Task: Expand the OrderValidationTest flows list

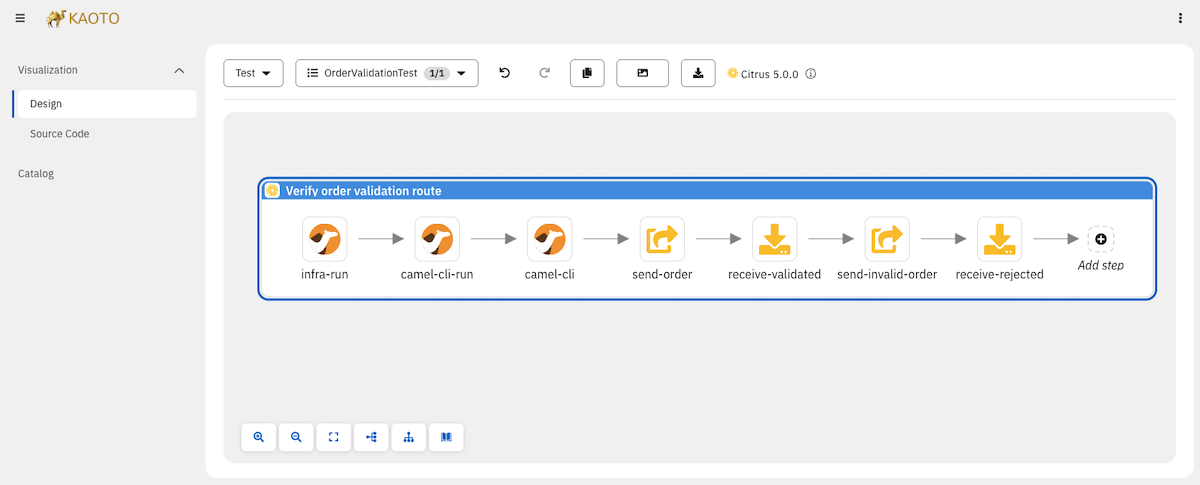Action: tap(387, 73)
